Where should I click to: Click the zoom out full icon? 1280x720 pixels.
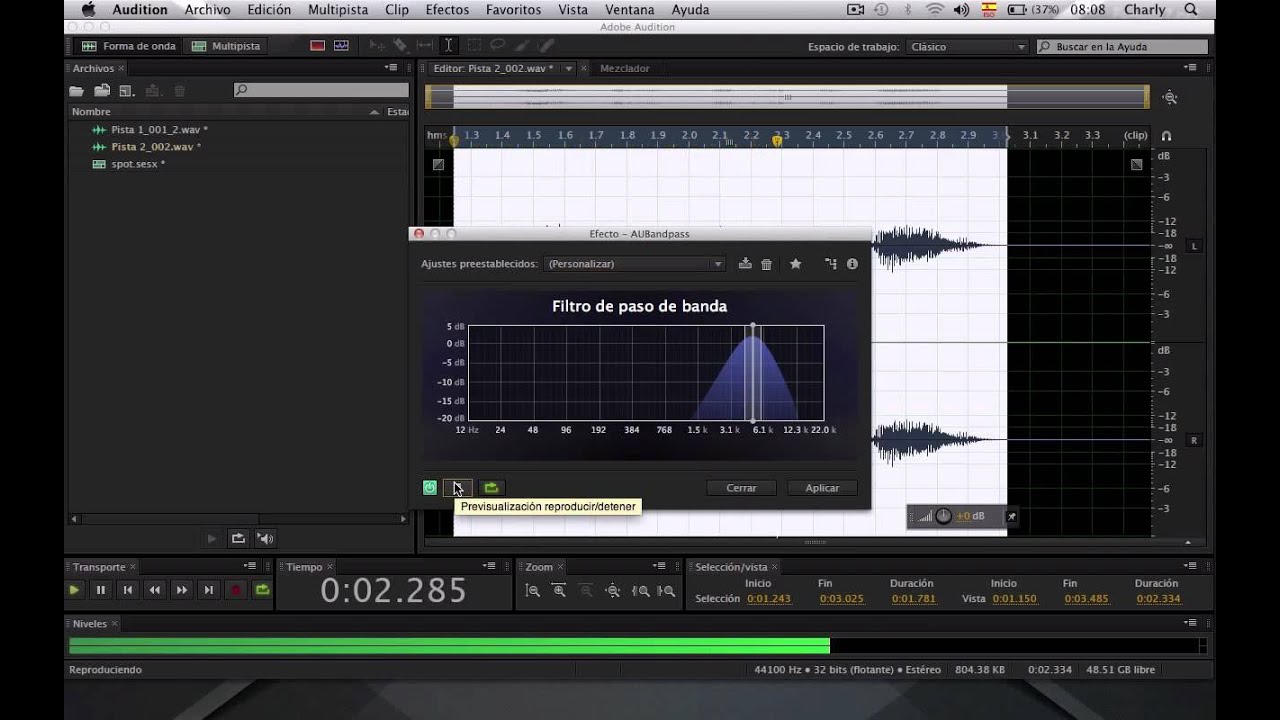[x=613, y=591]
